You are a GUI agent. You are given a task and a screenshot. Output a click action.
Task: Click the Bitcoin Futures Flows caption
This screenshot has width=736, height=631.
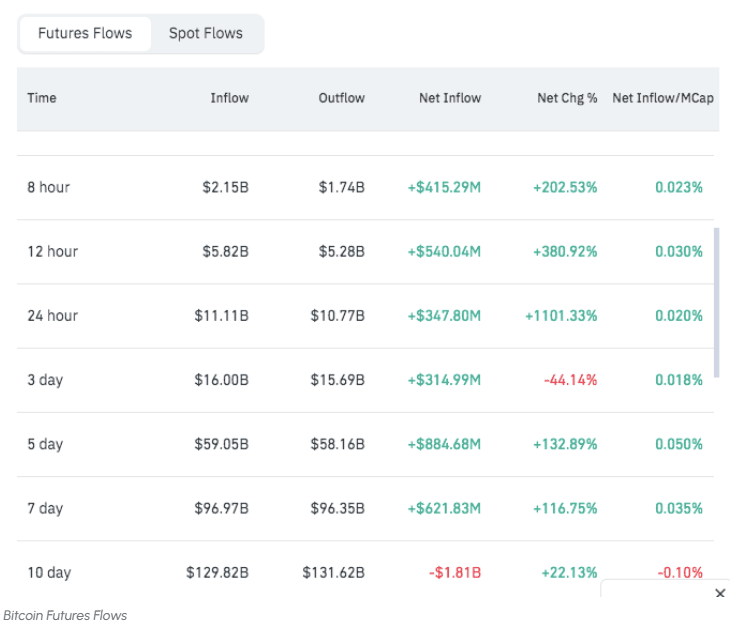pyautogui.click(x=65, y=615)
